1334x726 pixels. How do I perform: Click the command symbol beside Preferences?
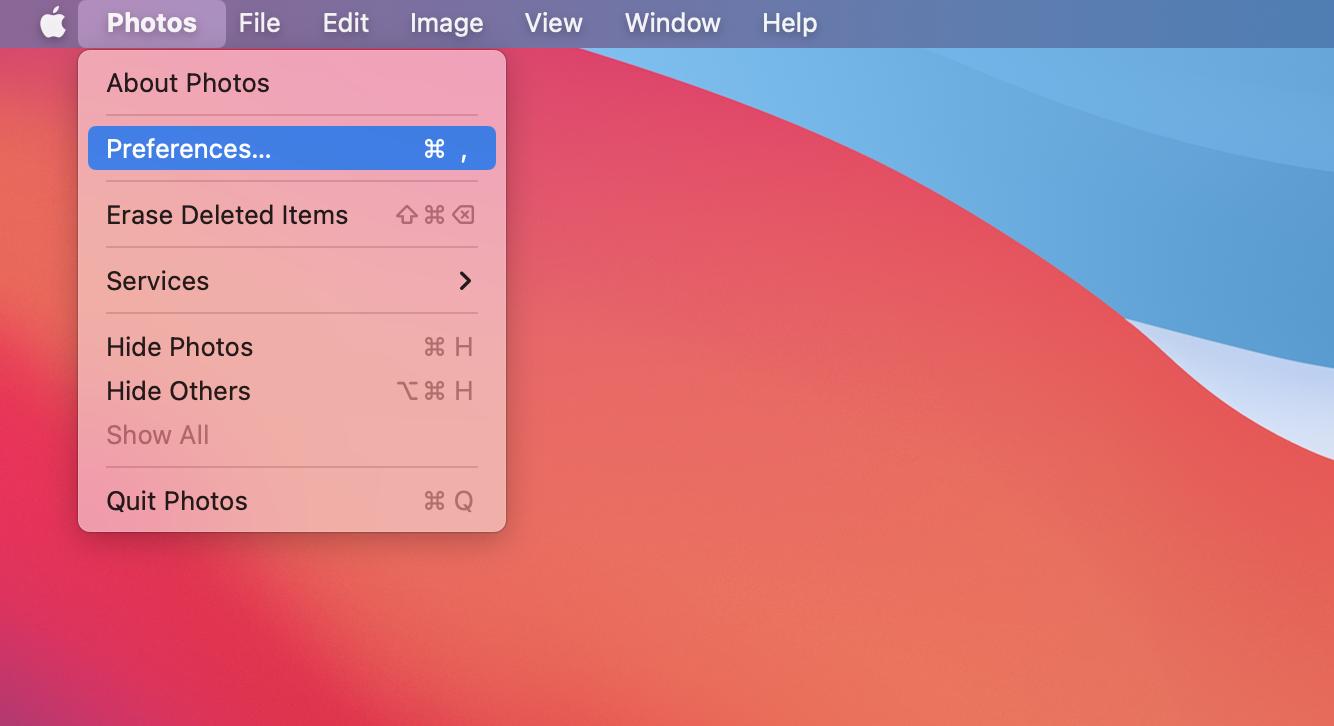tap(434, 149)
